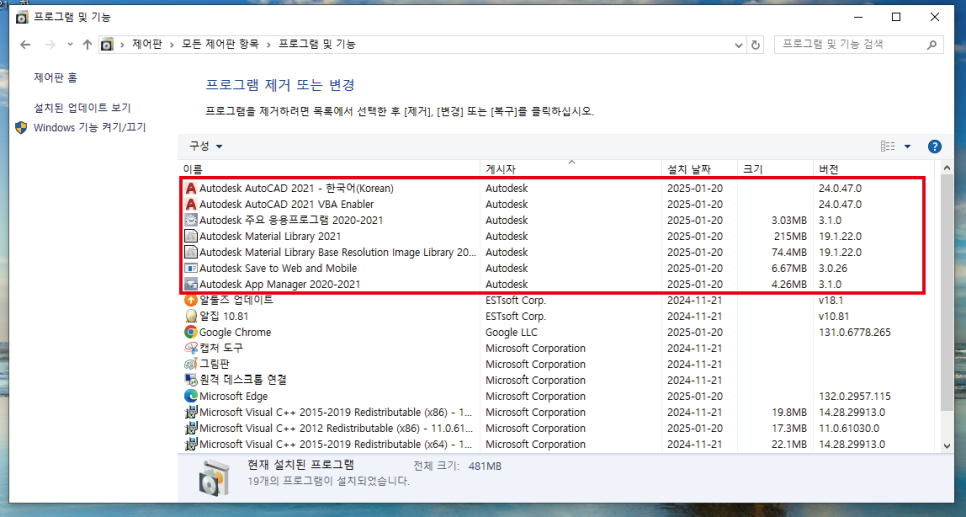Click the view options list icon
Screen dimensions: 966x517
888,147
